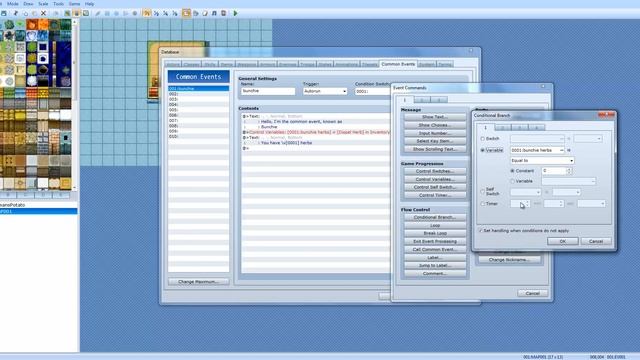Set map zoom to 1/4 scale

coord(165,13)
